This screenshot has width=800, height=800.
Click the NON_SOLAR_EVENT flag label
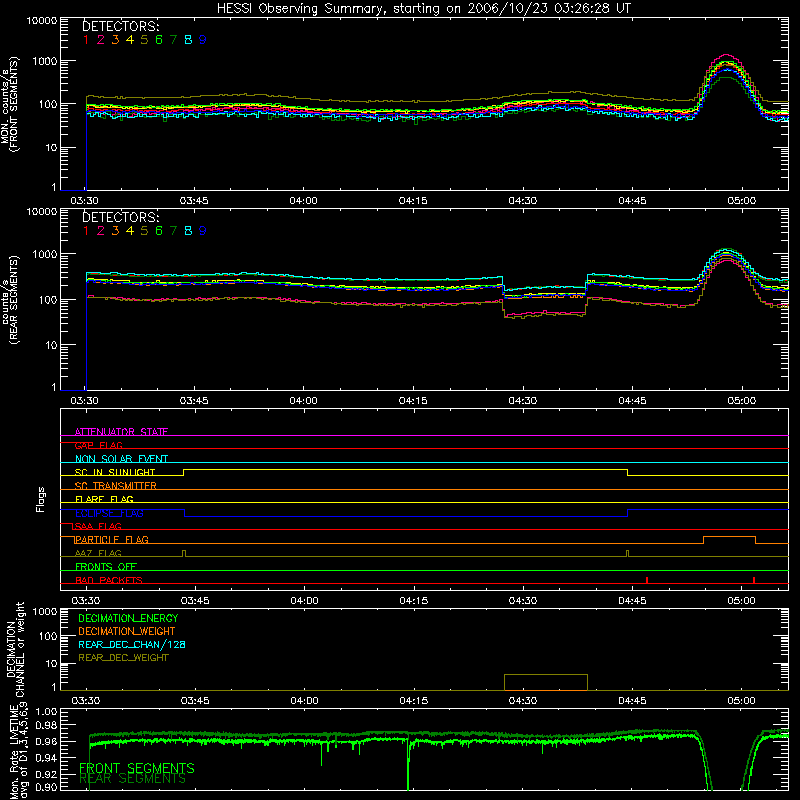tap(121, 459)
